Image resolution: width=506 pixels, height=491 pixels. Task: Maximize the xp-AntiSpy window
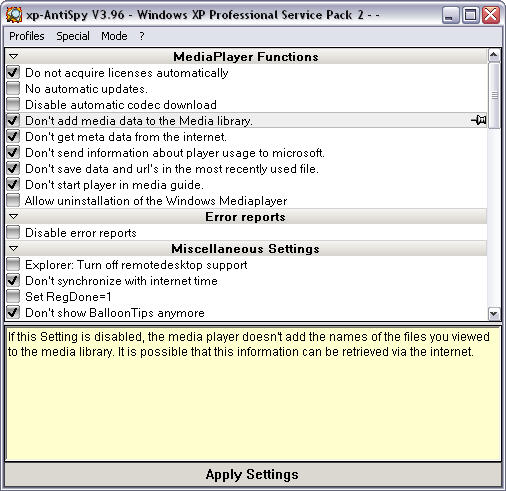(x=470, y=15)
